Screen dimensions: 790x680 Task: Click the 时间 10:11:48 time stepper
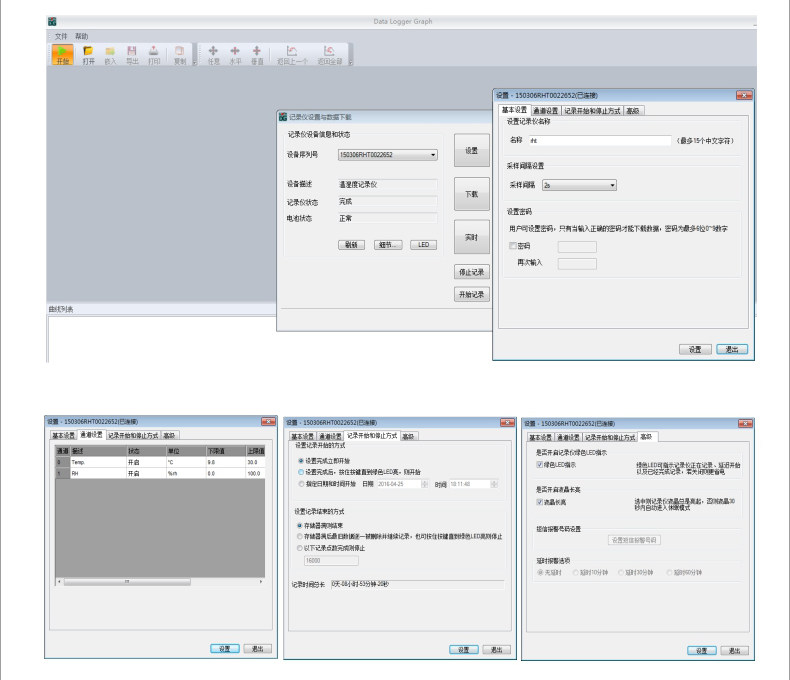click(x=494, y=484)
